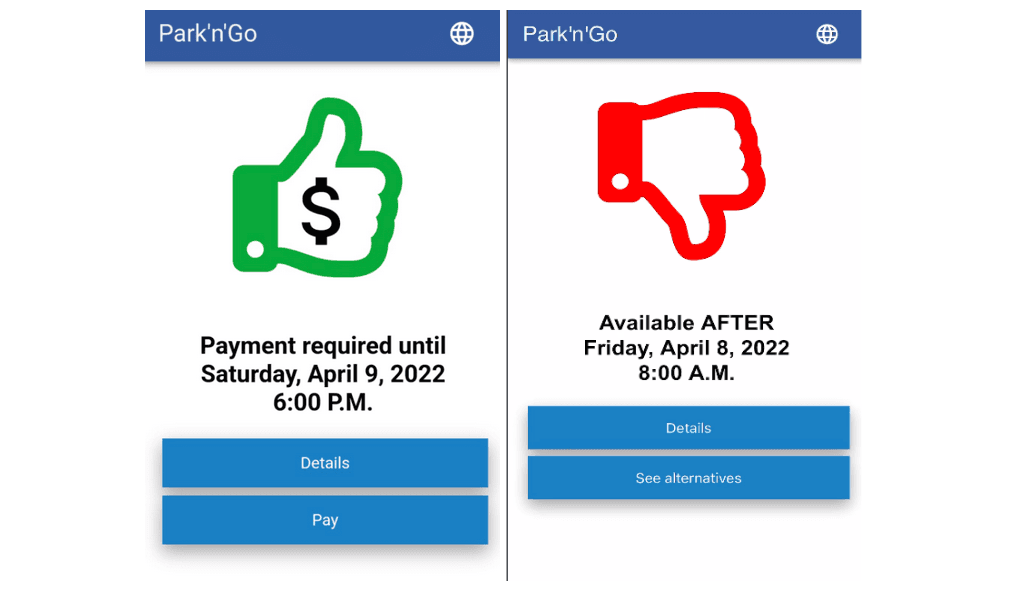1010x600 pixels.
Task: Click vertical divider between the two screens
Action: coord(507,295)
